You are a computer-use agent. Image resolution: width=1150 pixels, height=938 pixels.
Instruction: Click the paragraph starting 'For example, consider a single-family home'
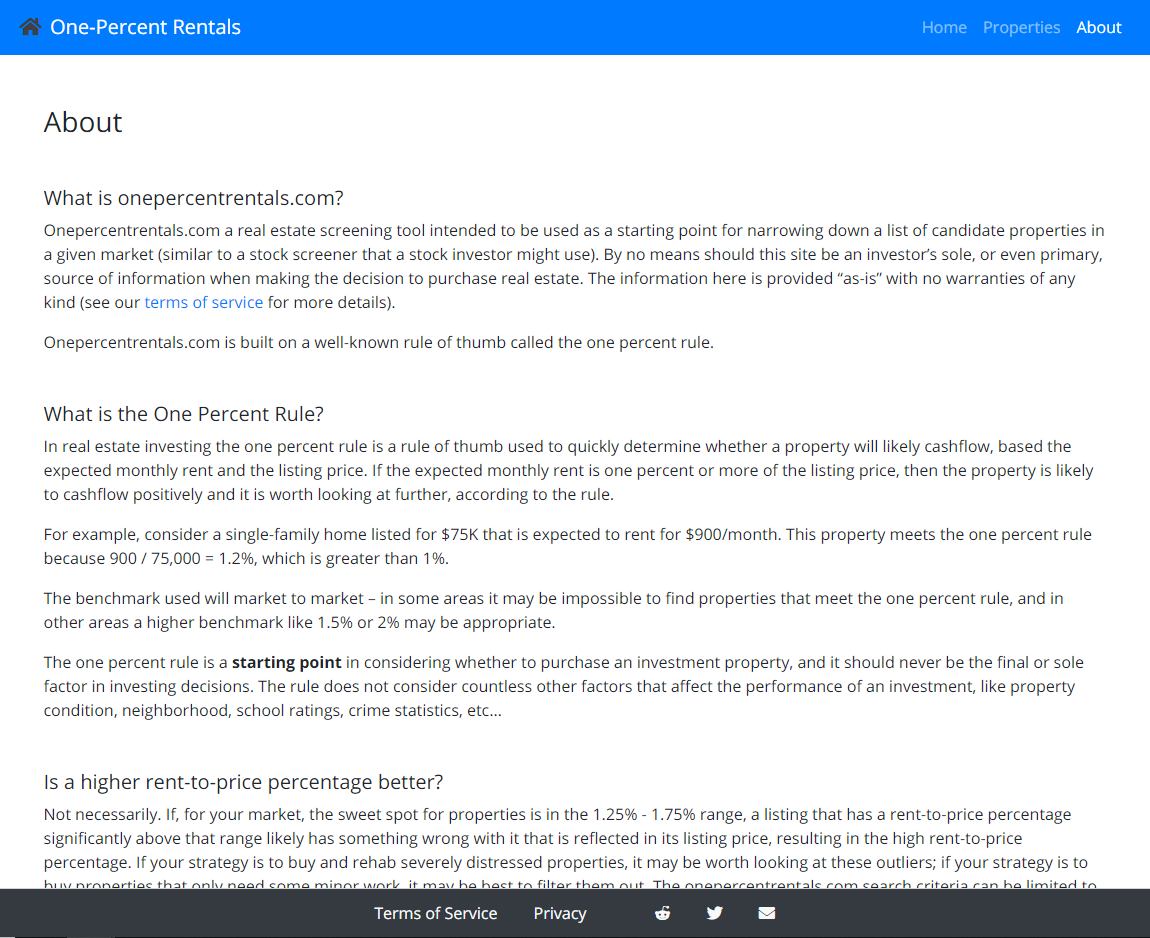tap(568, 546)
